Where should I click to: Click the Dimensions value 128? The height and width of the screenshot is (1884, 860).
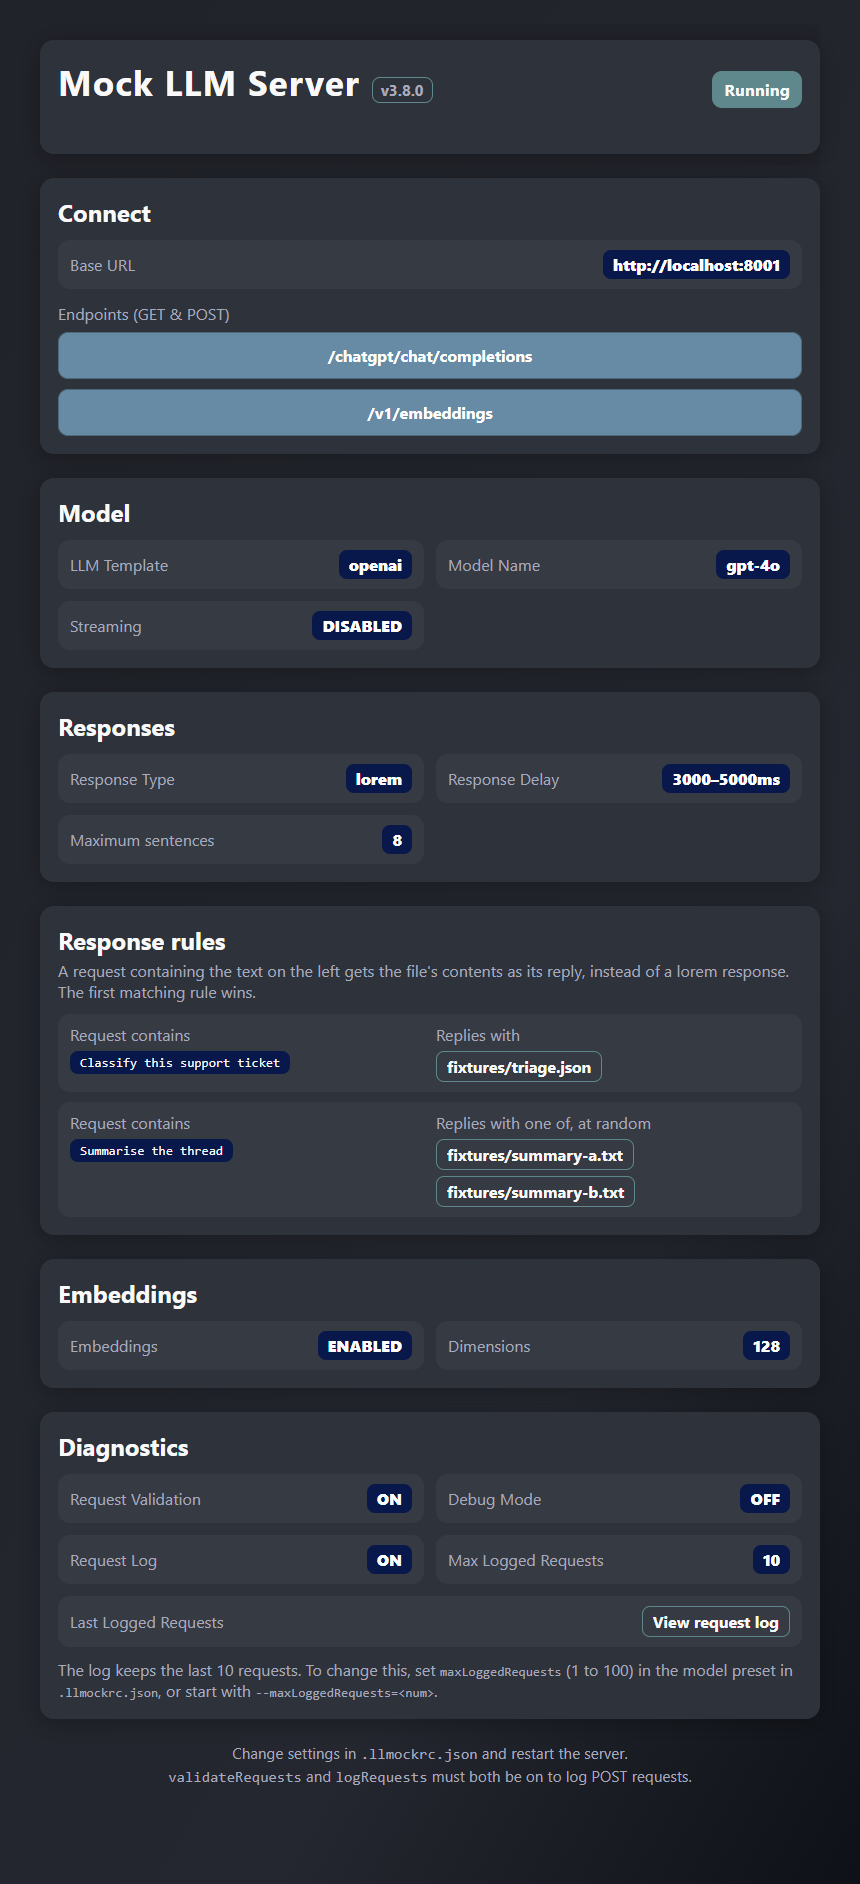point(766,1346)
